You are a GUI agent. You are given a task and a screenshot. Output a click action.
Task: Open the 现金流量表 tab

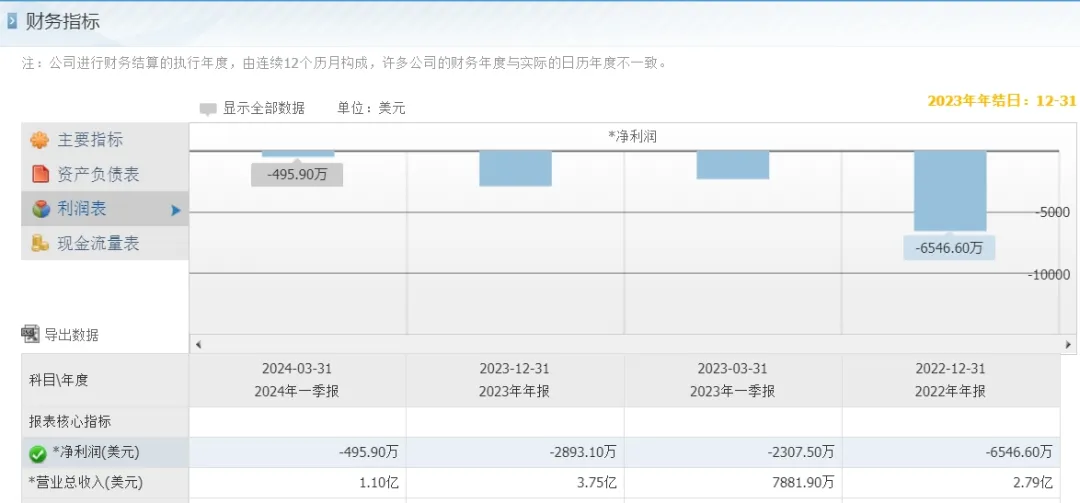point(105,243)
